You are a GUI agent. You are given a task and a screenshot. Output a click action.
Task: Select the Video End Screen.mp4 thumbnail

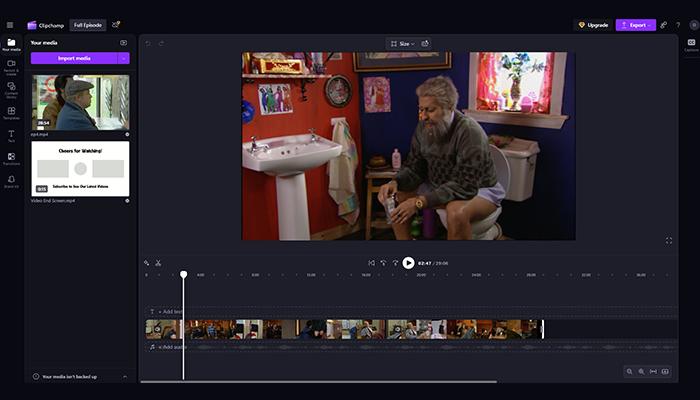[80, 169]
